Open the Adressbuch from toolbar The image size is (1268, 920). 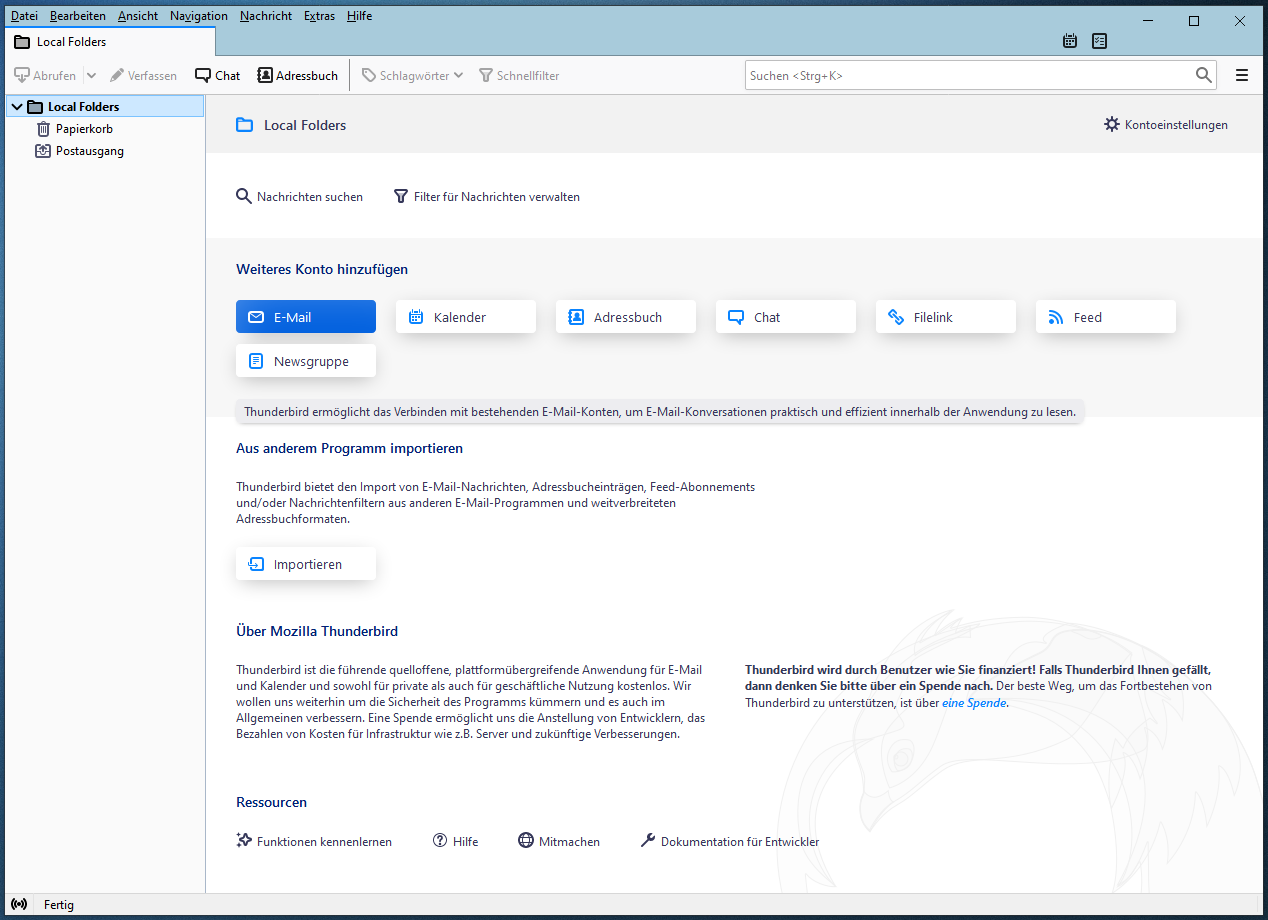(x=298, y=75)
